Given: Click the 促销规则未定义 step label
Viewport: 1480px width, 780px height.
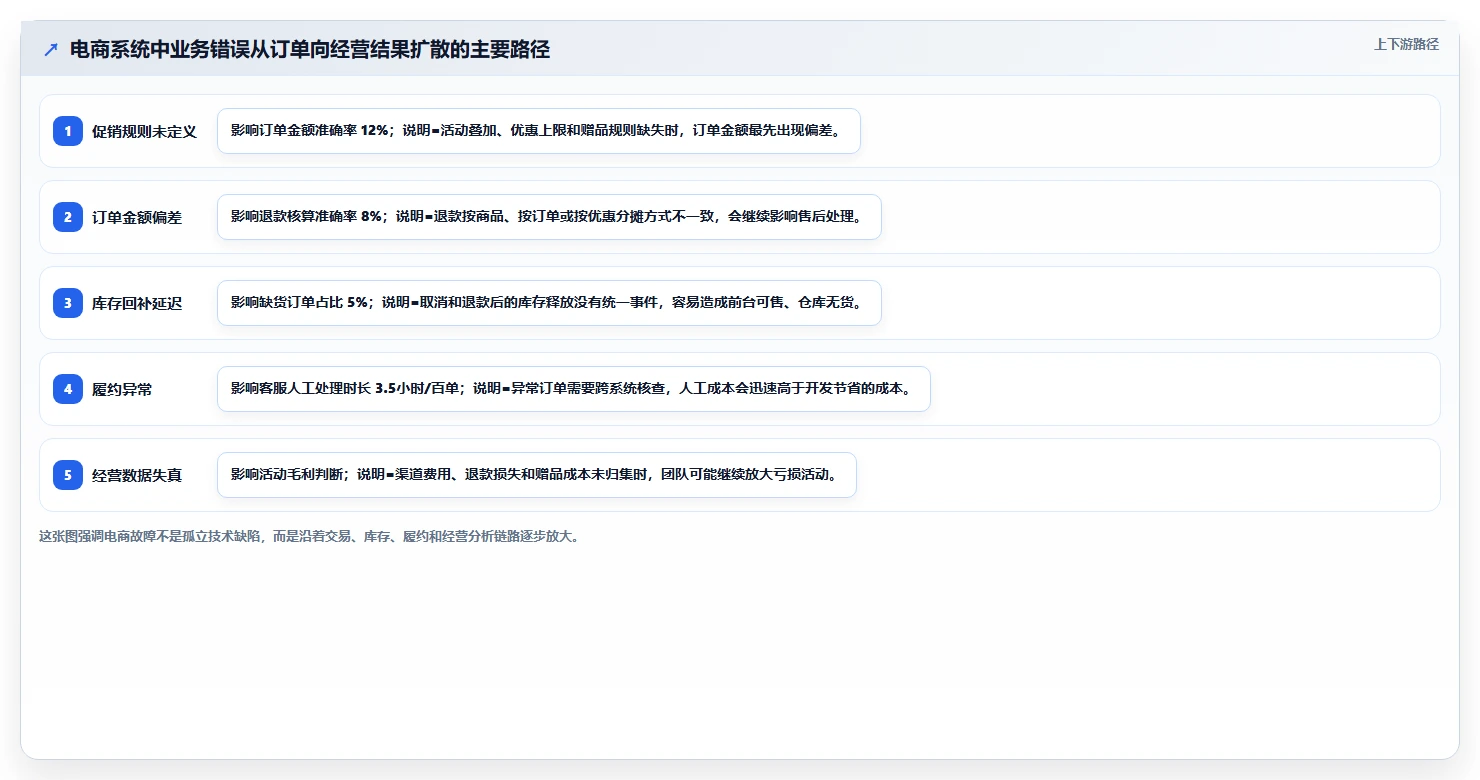Looking at the screenshot, I should [144, 131].
